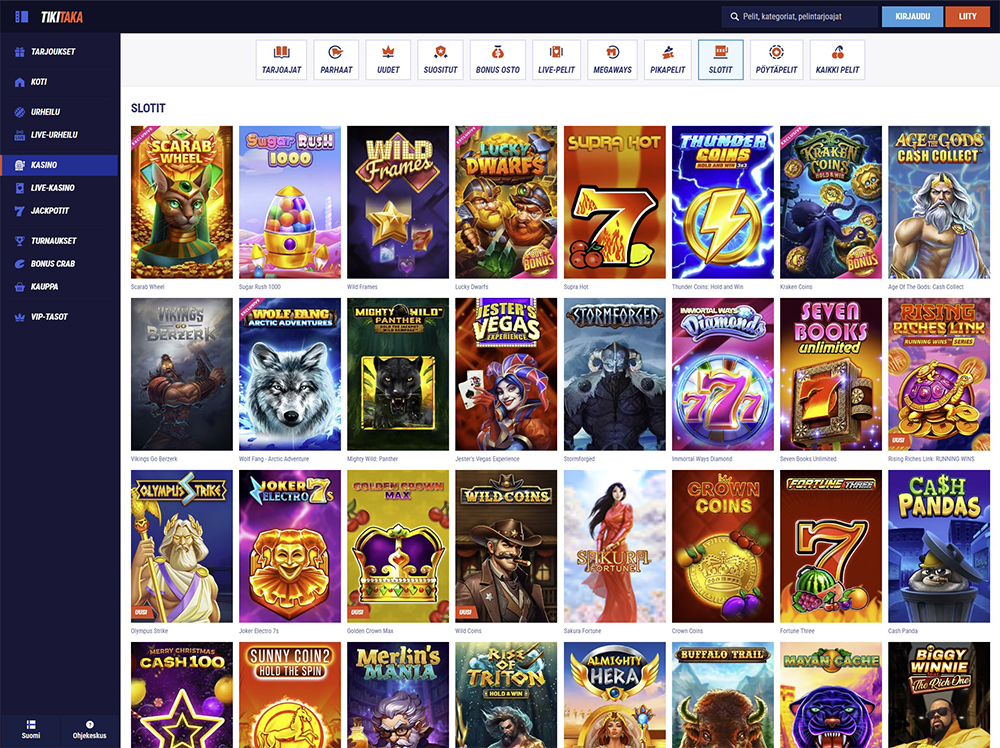The height and width of the screenshot is (748, 1000).
Task: Open the Rising Riches Link thumbnail
Action: click(939, 374)
